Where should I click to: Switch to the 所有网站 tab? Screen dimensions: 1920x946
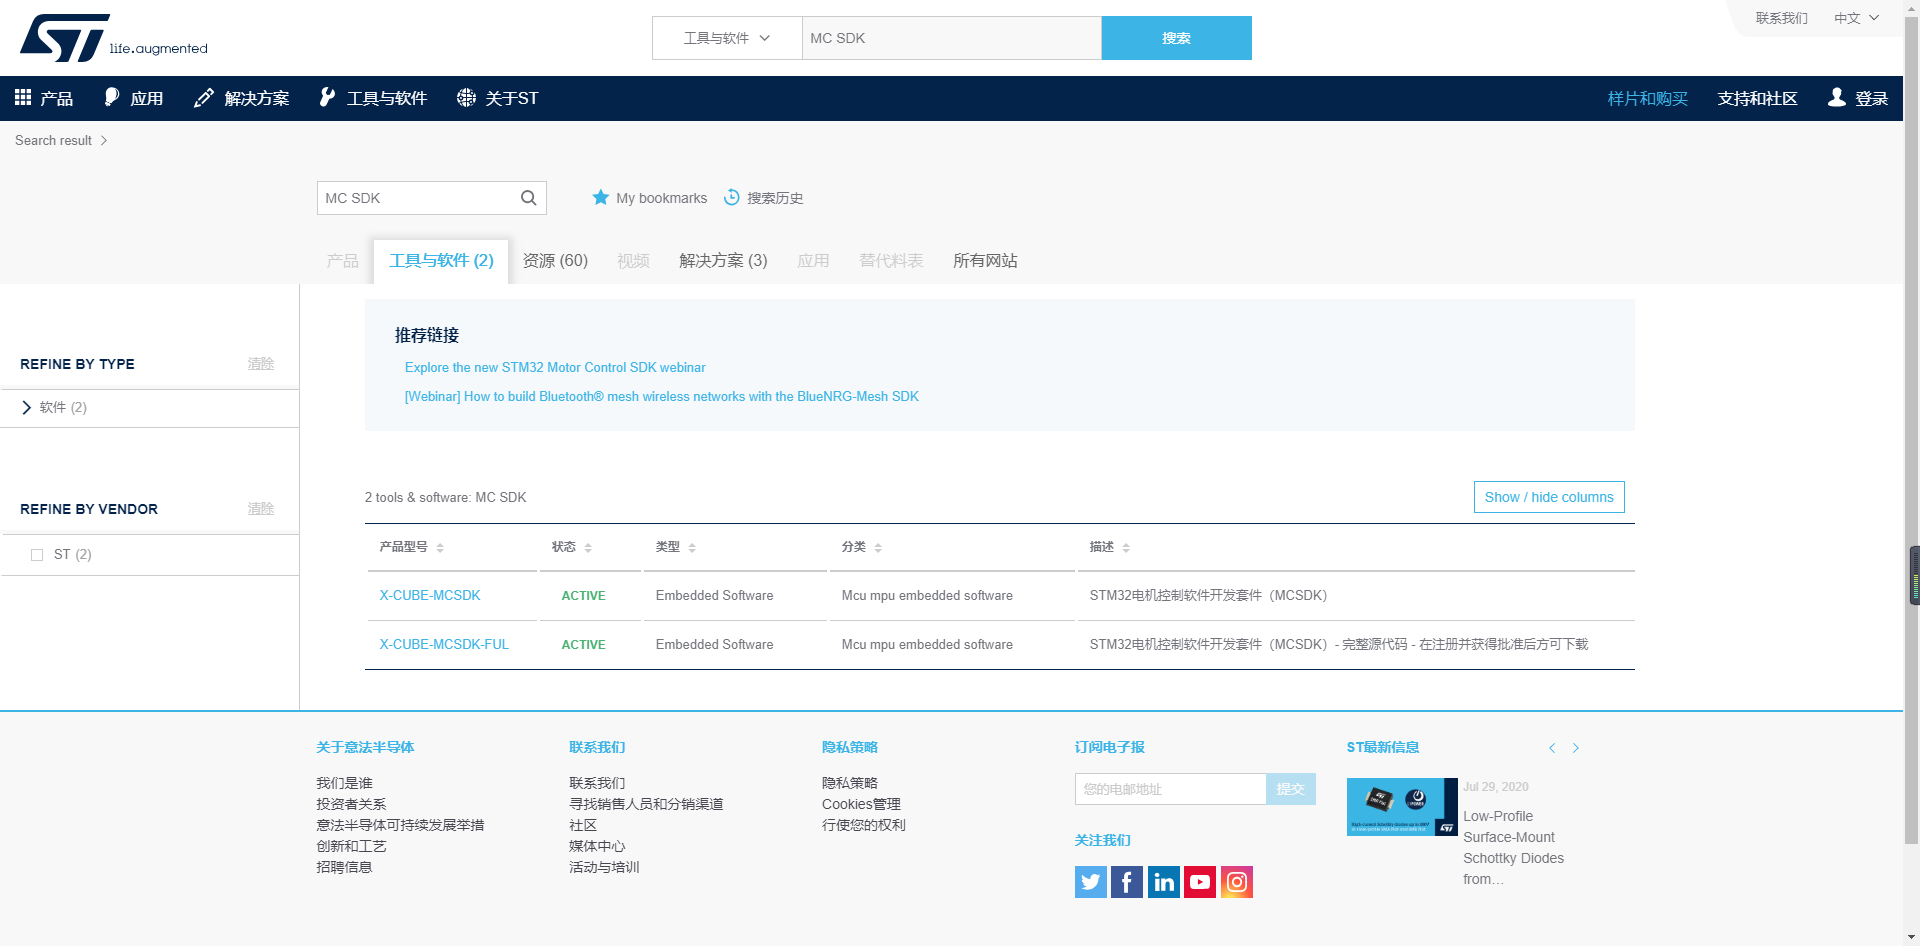(x=985, y=261)
